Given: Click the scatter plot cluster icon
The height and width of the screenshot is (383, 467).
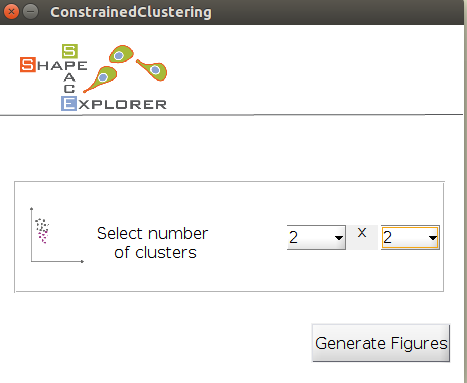Looking at the screenshot, I should coord(57,235).
